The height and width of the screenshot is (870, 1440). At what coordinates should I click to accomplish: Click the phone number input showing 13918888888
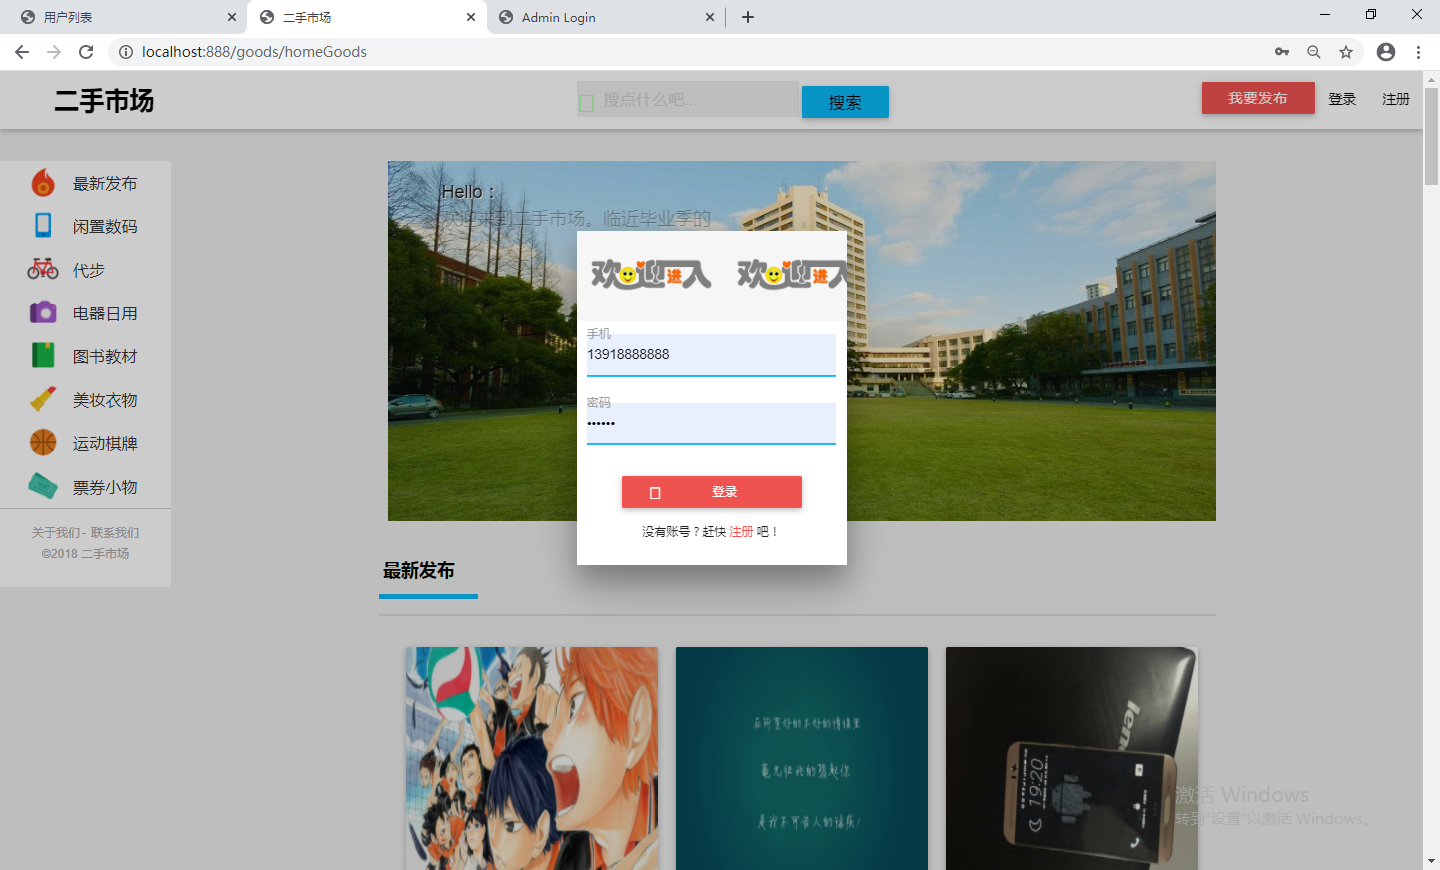coord(711,354)
